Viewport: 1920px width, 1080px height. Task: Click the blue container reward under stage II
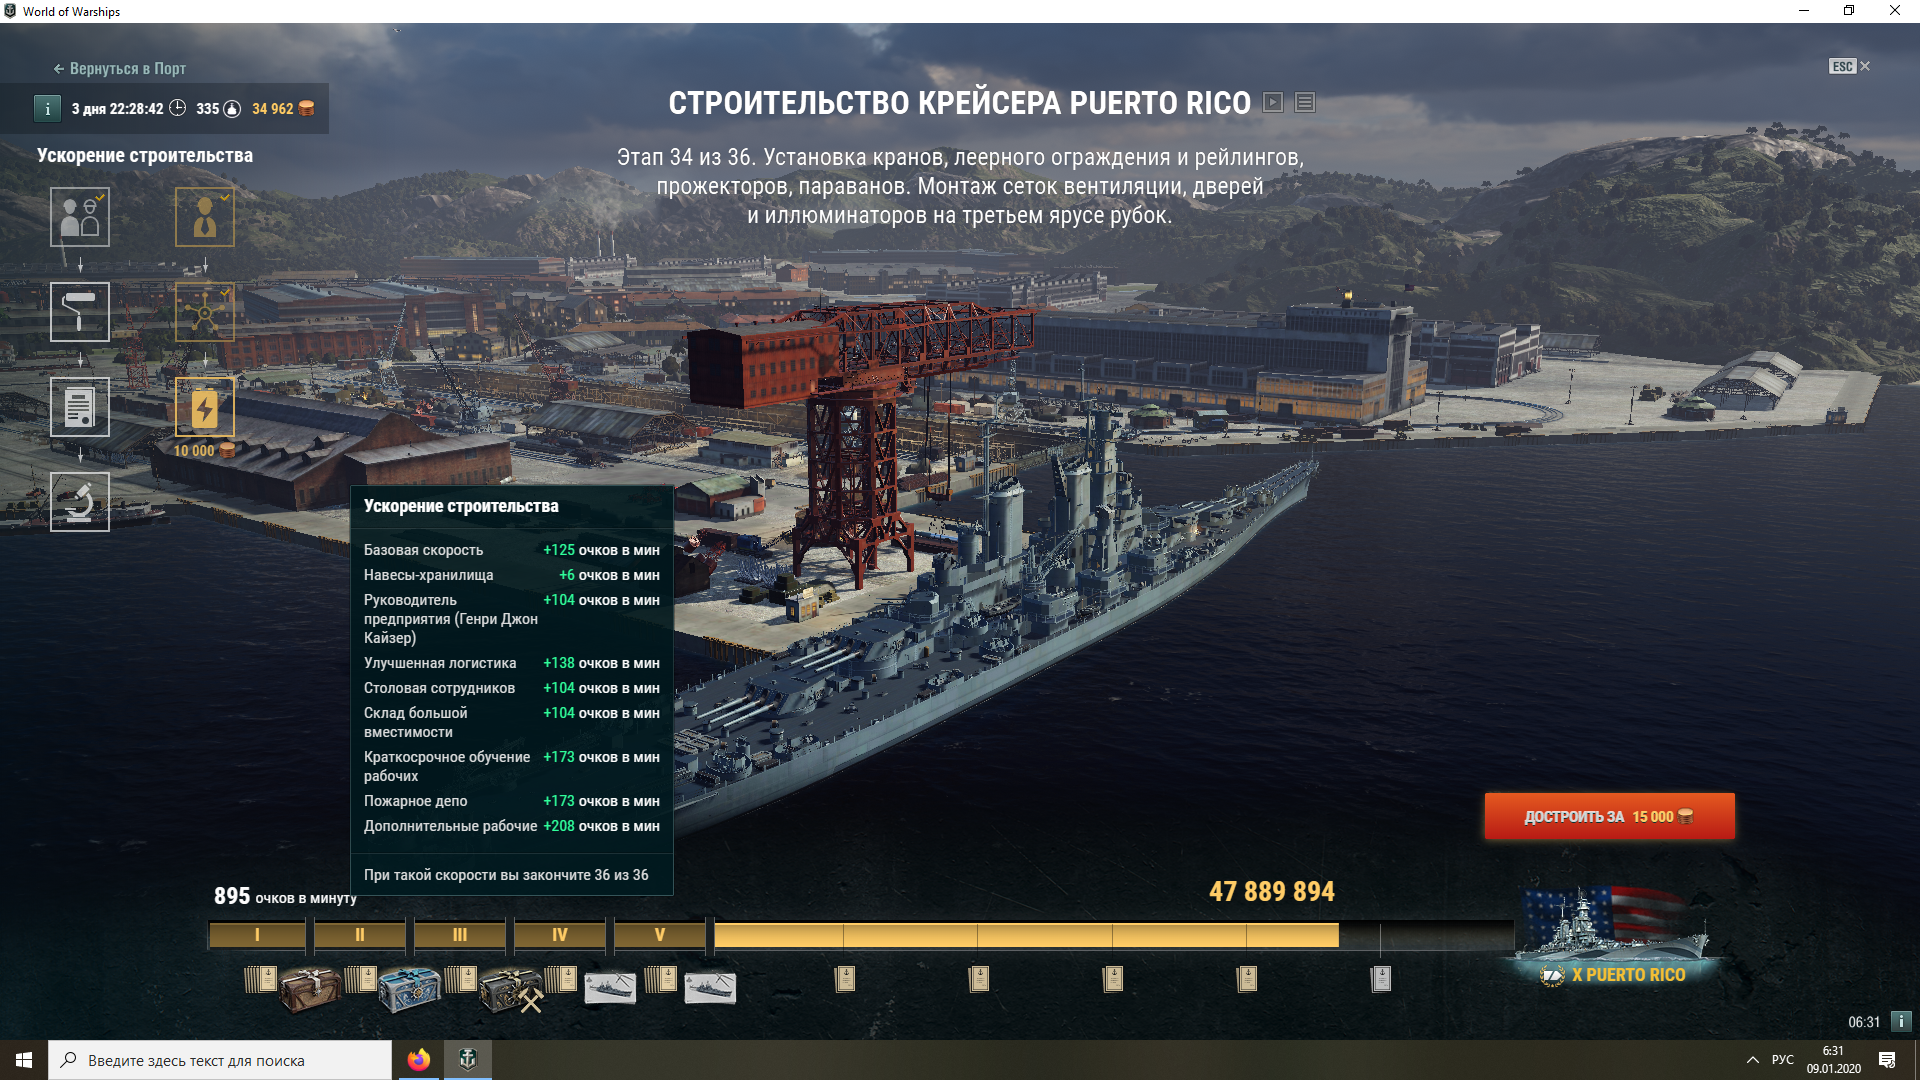tap(410, 988)
